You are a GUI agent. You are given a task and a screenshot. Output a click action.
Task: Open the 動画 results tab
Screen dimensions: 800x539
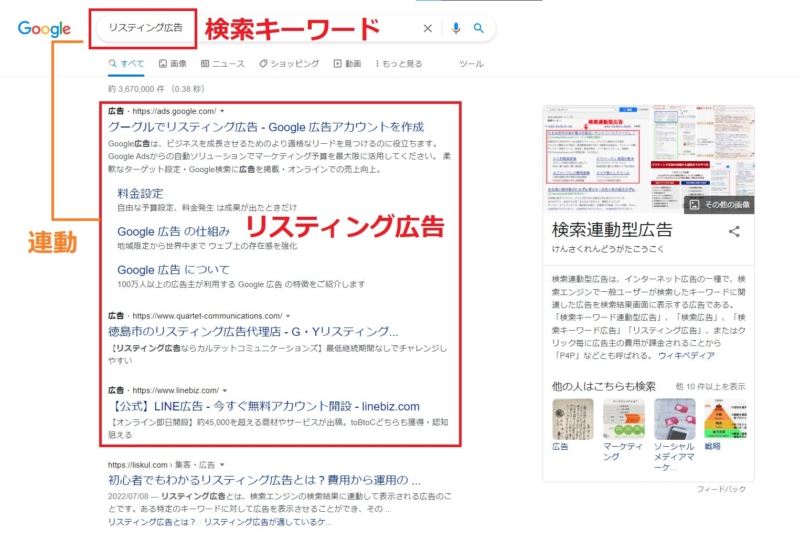(347, 63)
